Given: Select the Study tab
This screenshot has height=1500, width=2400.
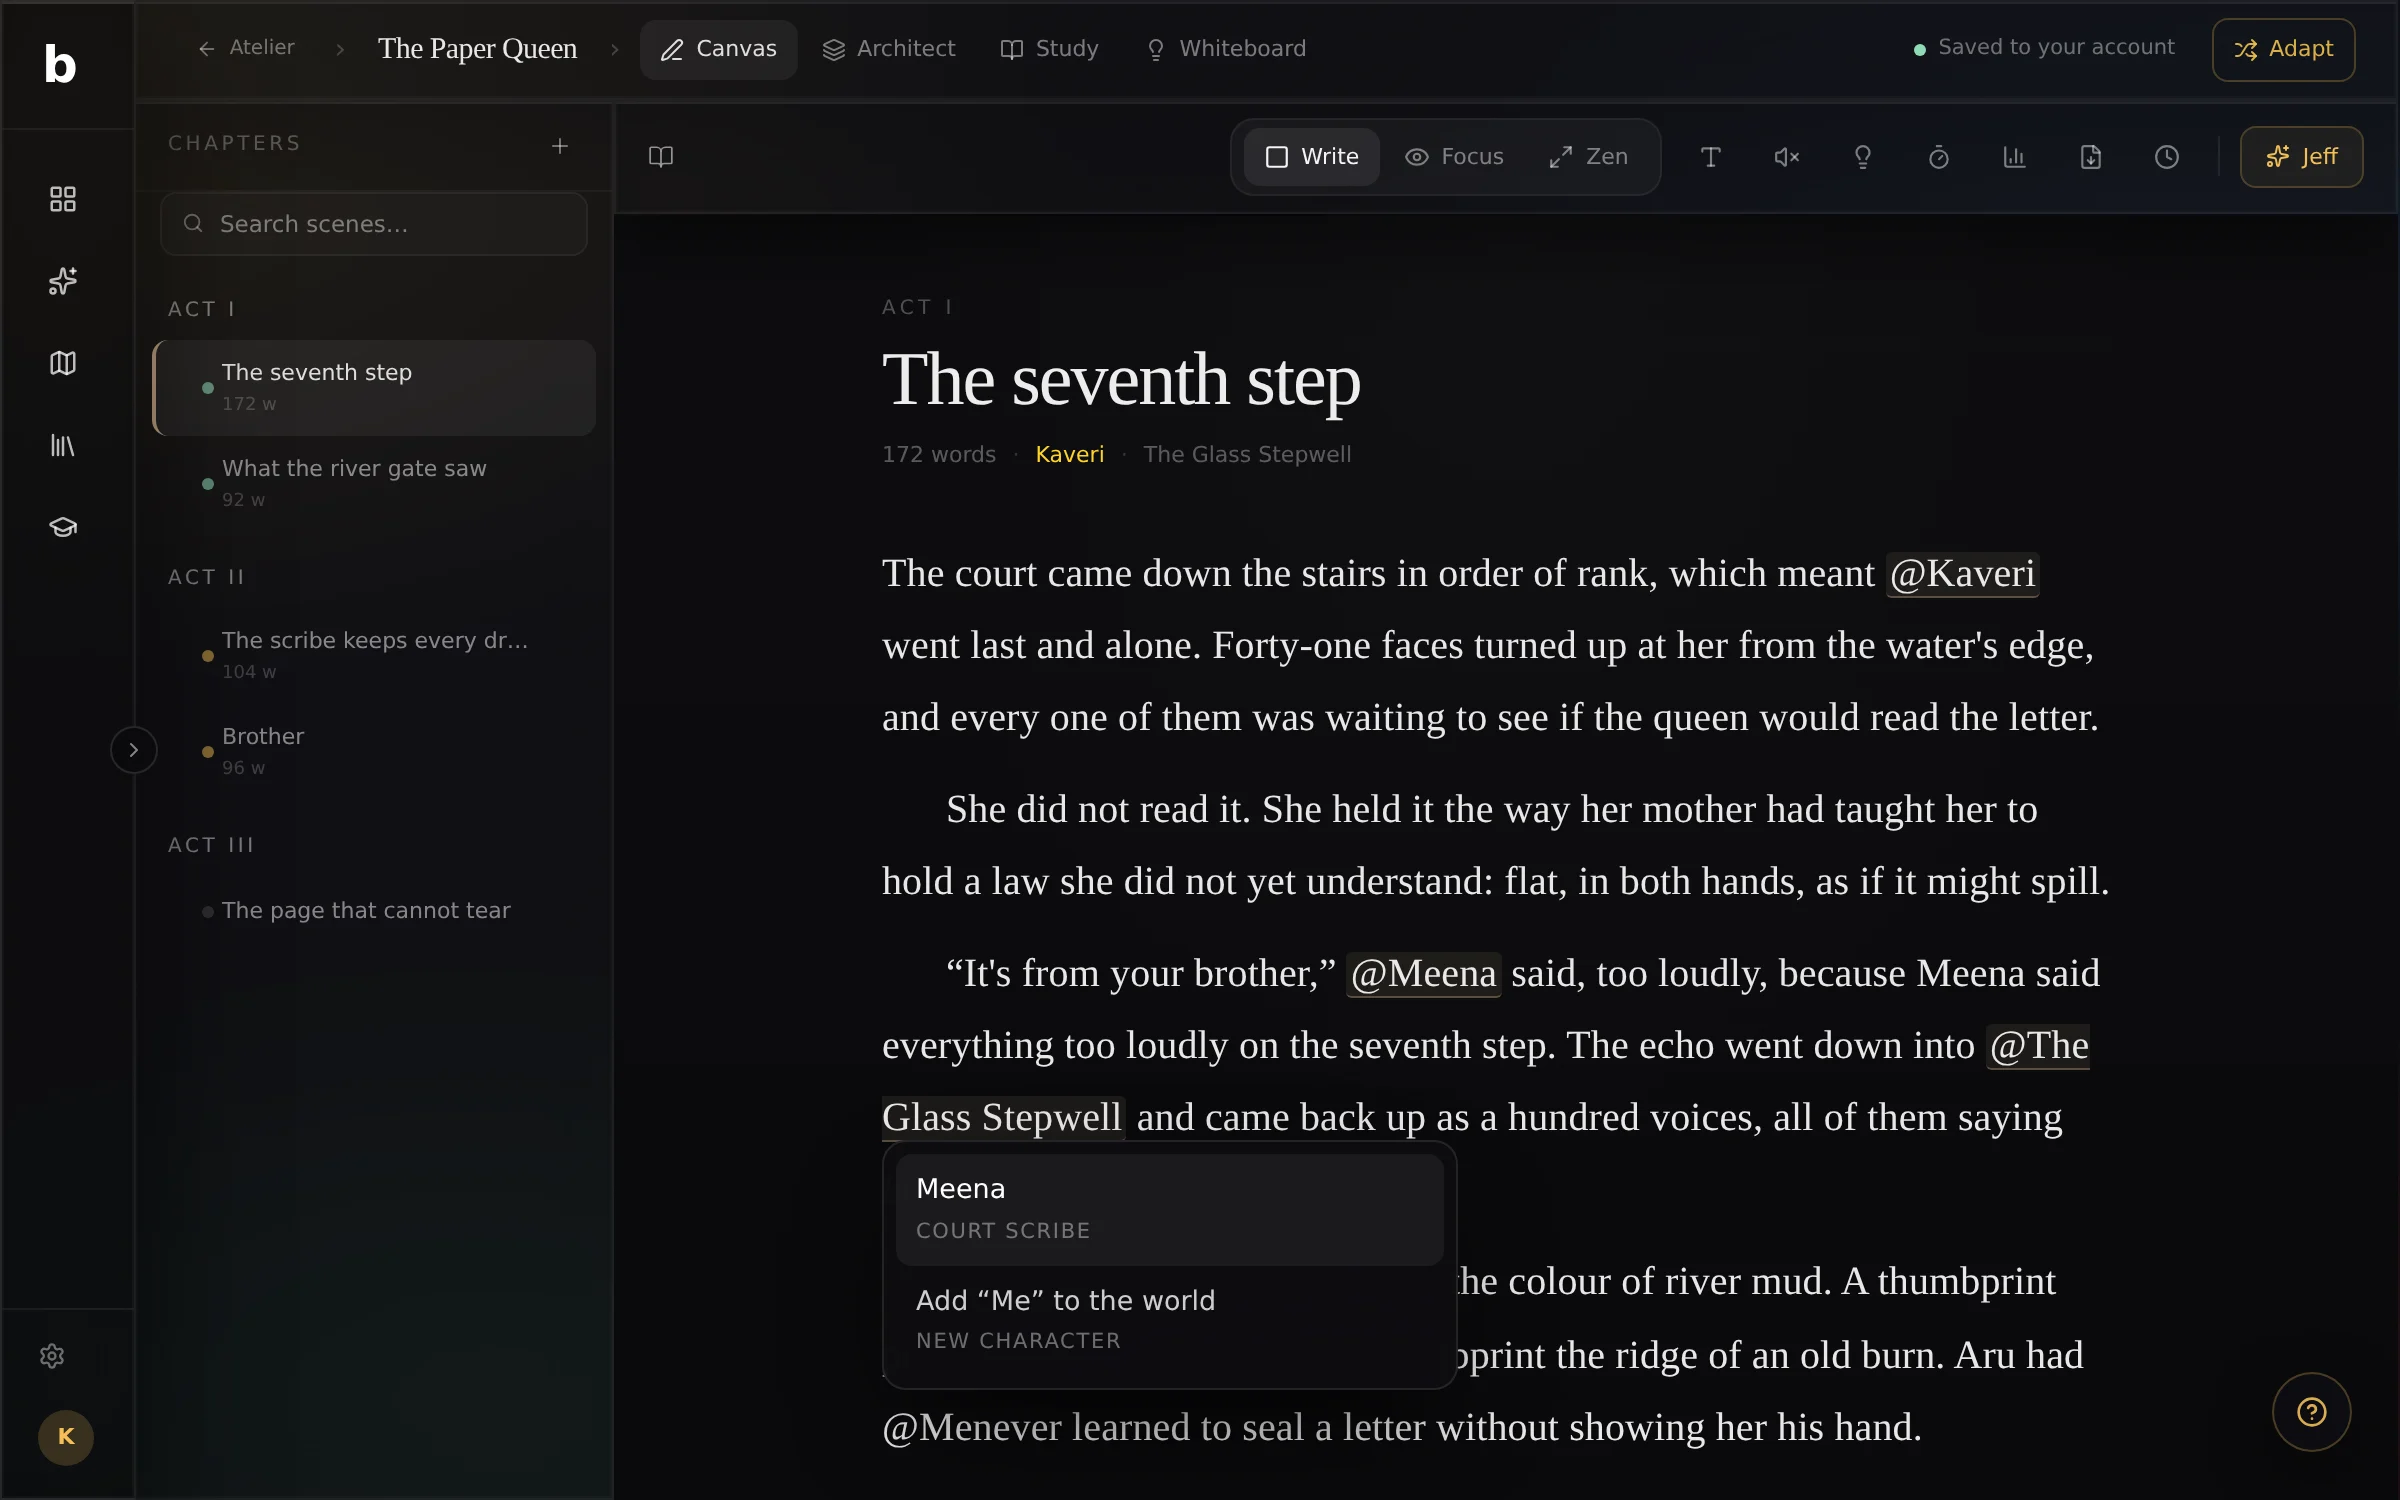Looking at the screenshot, I should click(x=1049, y=49).
